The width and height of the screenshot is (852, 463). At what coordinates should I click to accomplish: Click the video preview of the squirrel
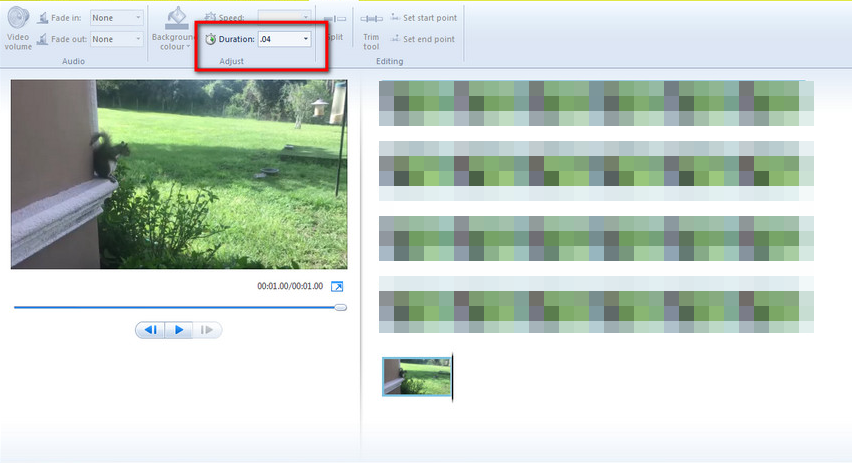[179, 174]
